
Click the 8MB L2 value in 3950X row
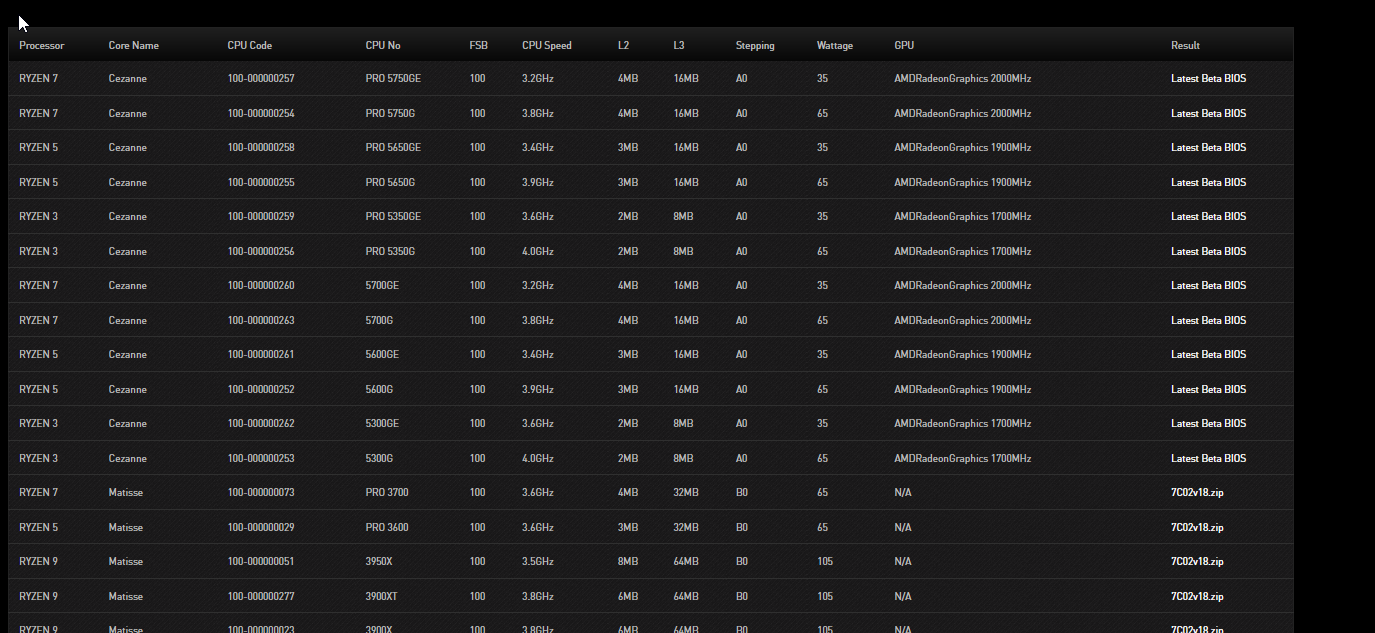click(628, 562)
